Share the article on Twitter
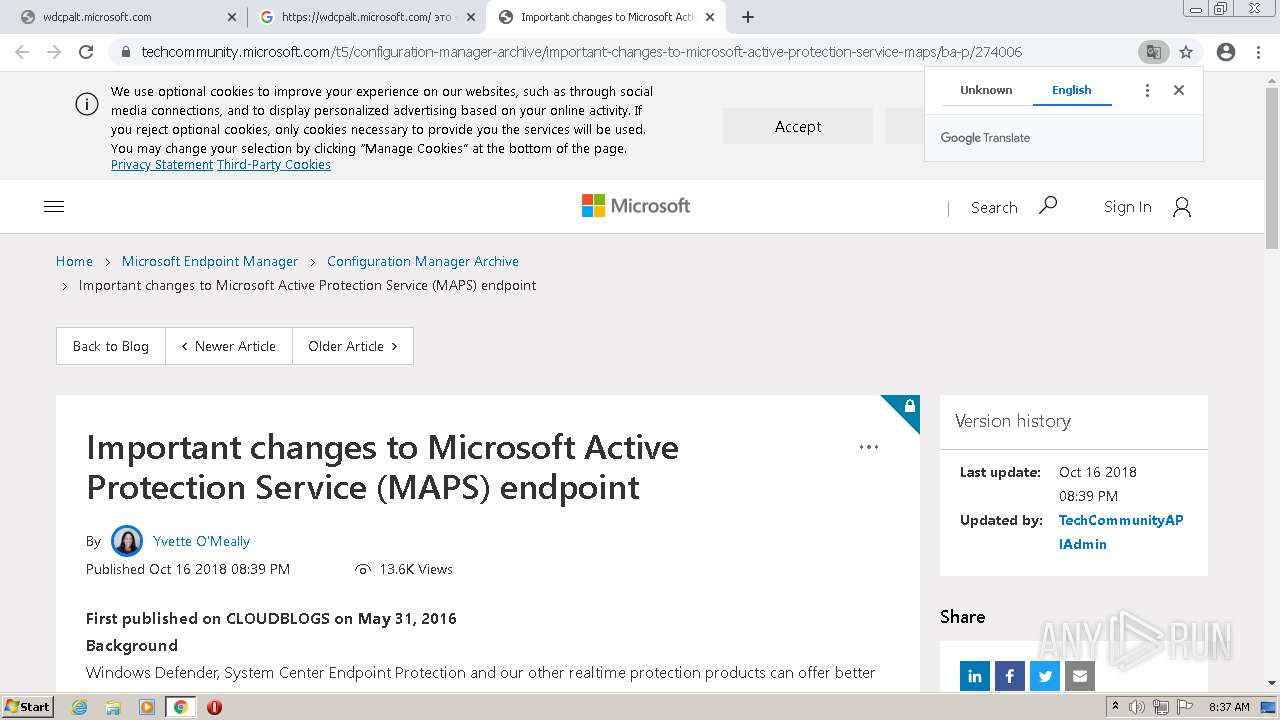 pos(1045,676)
